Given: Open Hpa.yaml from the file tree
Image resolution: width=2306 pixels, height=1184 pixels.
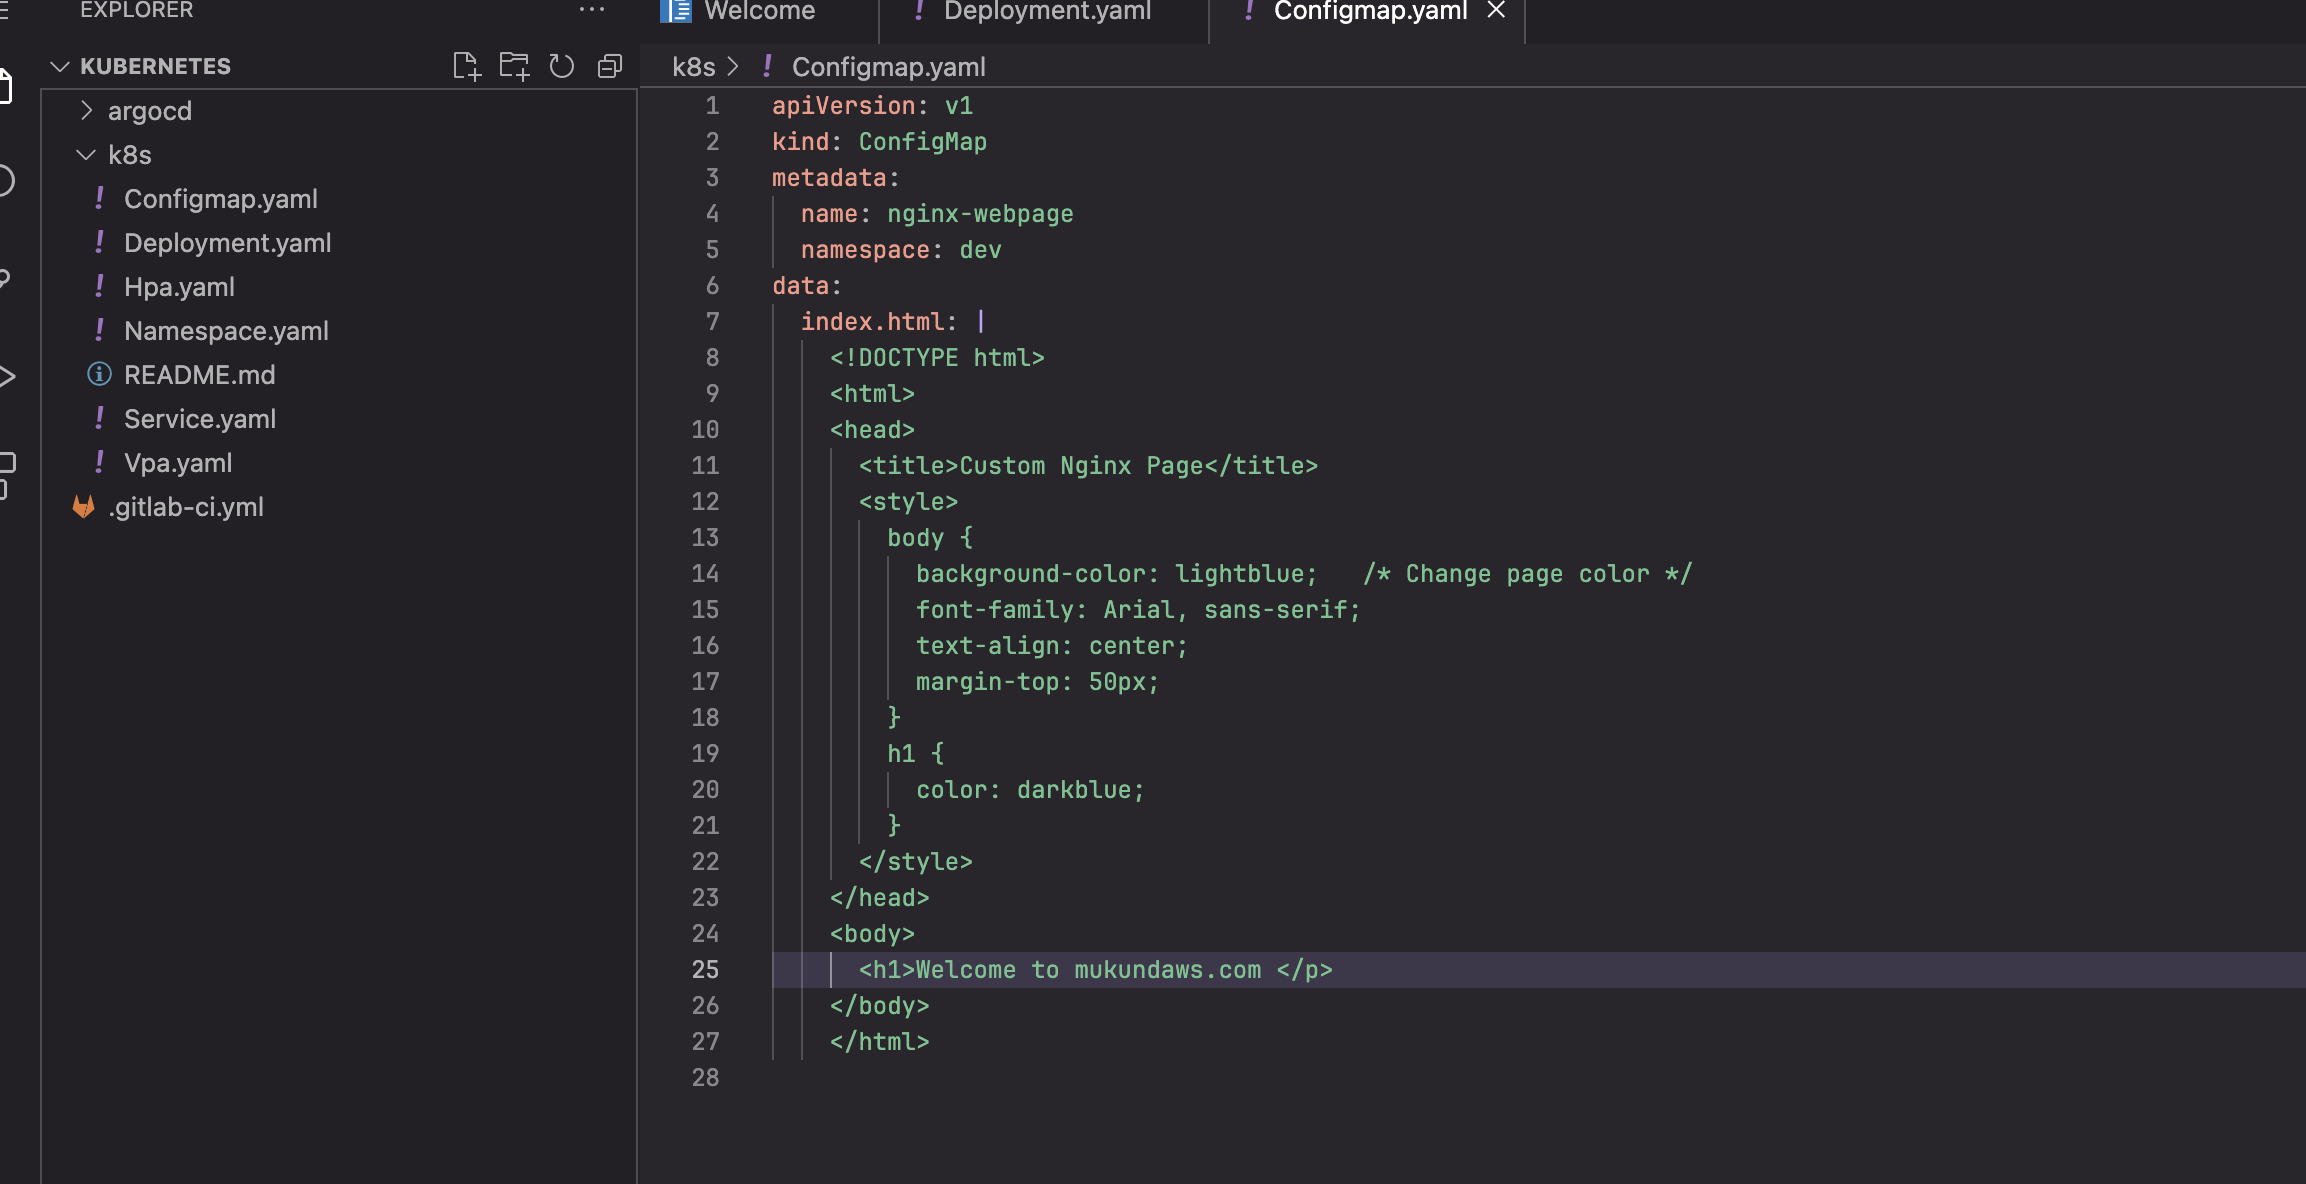Looking at the screenshot, I should (179, 287).
